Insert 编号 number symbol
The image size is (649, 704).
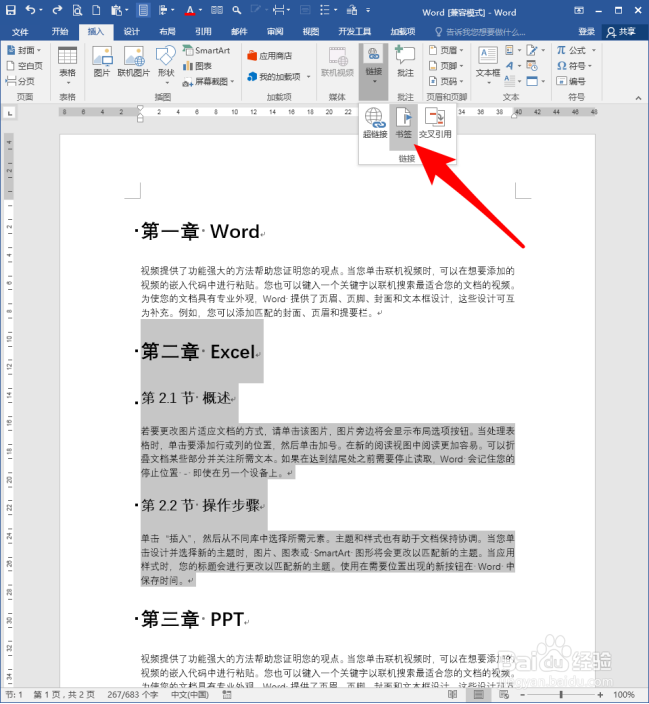coord(571,81)
